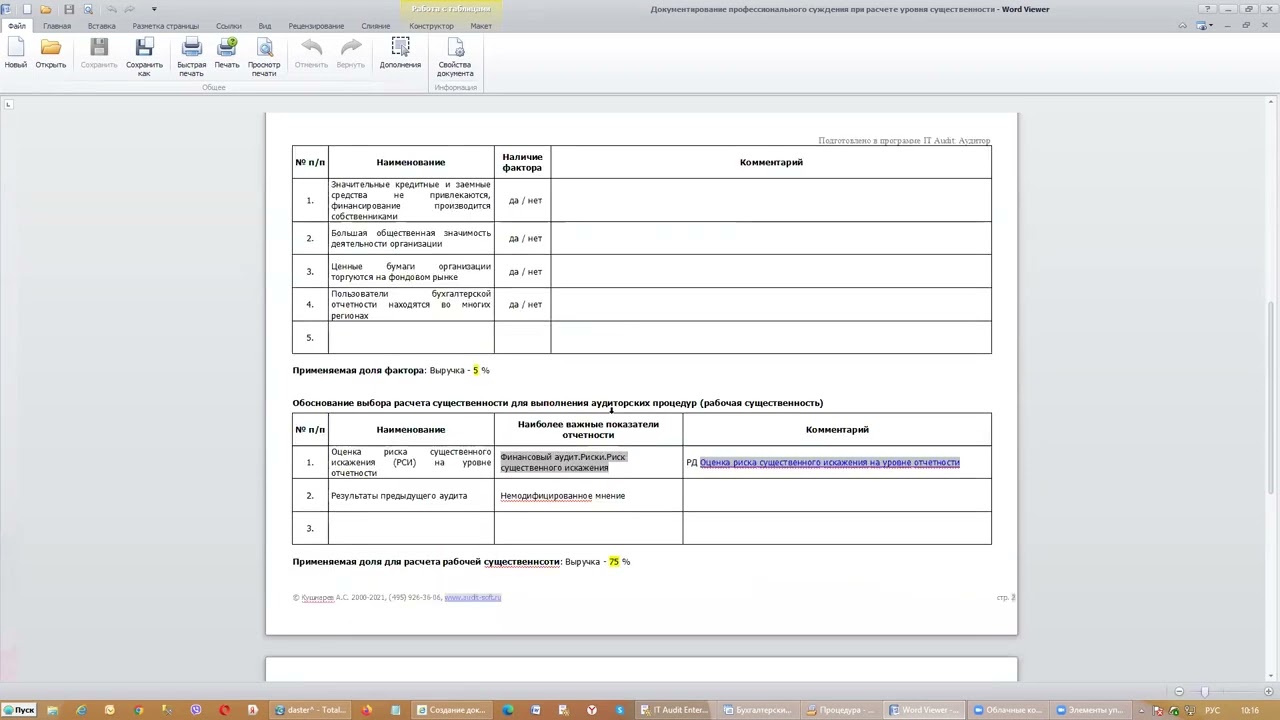Screen dimensions: 1280x720
Task: Click the zoom slider handle
Action: (1205, 691)
